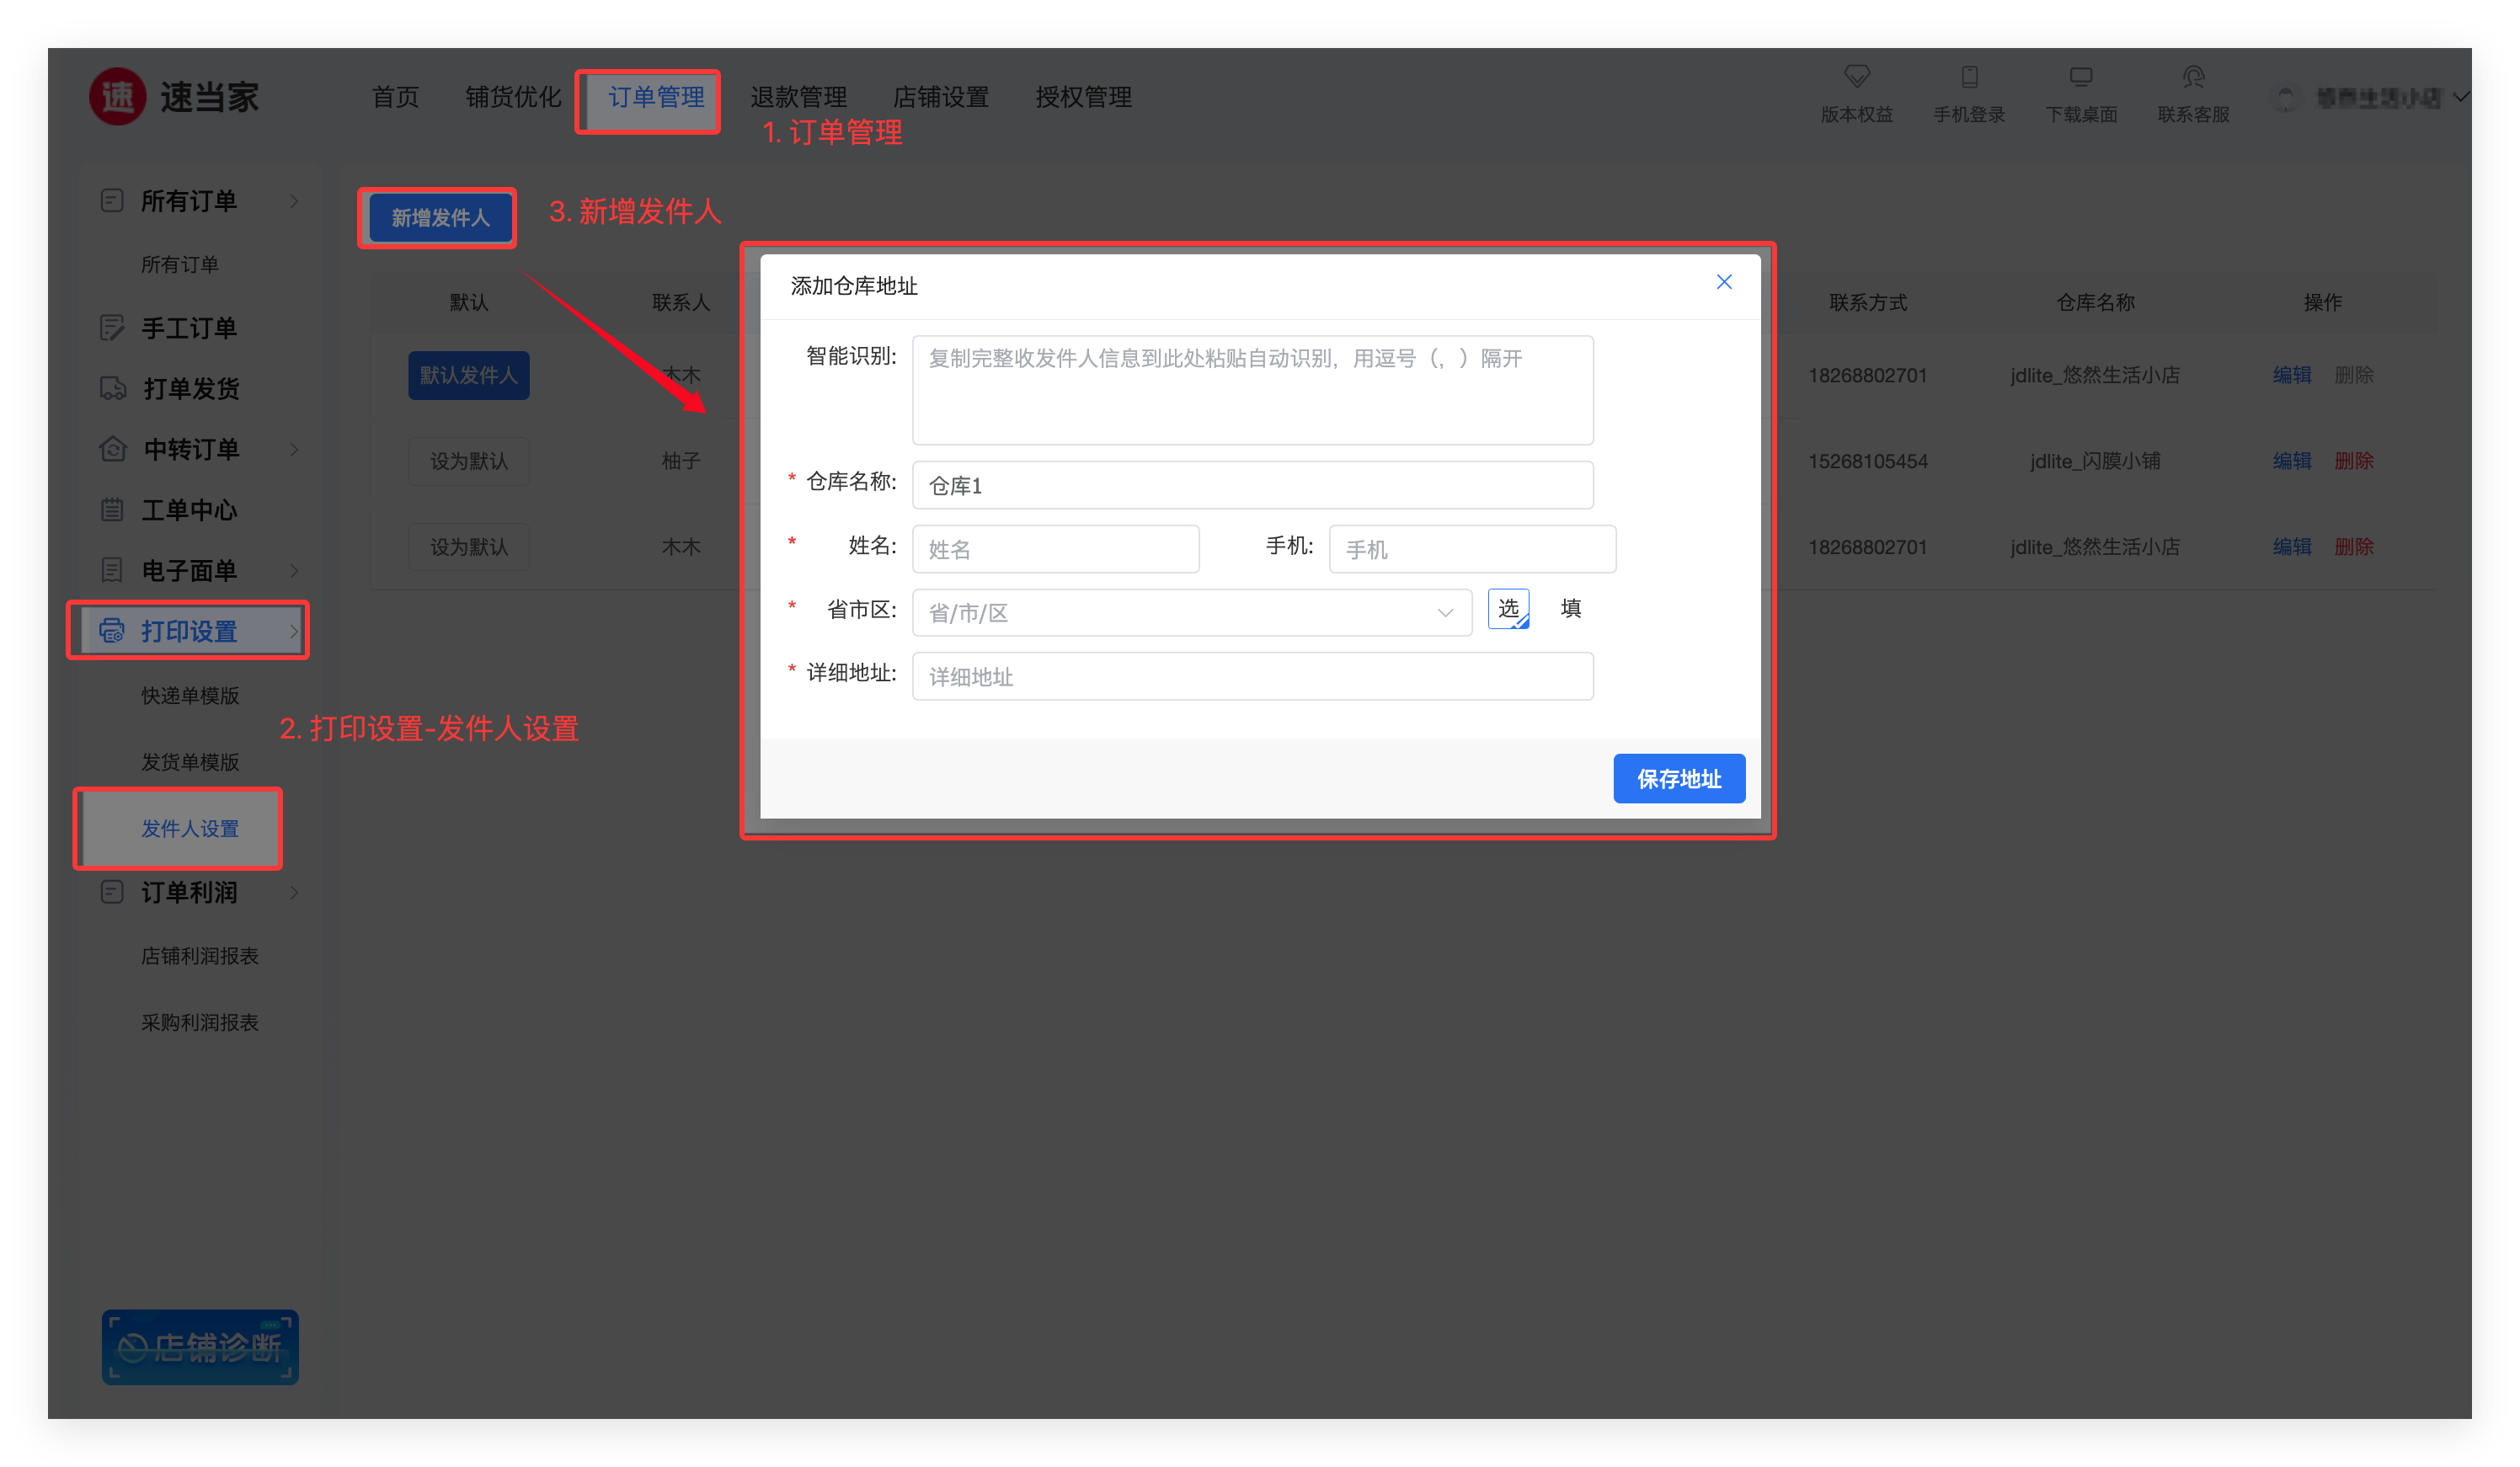Click the 打单发货 sidebar icon
This screenshot has height=1467, width=2520.
pos(113,388)
